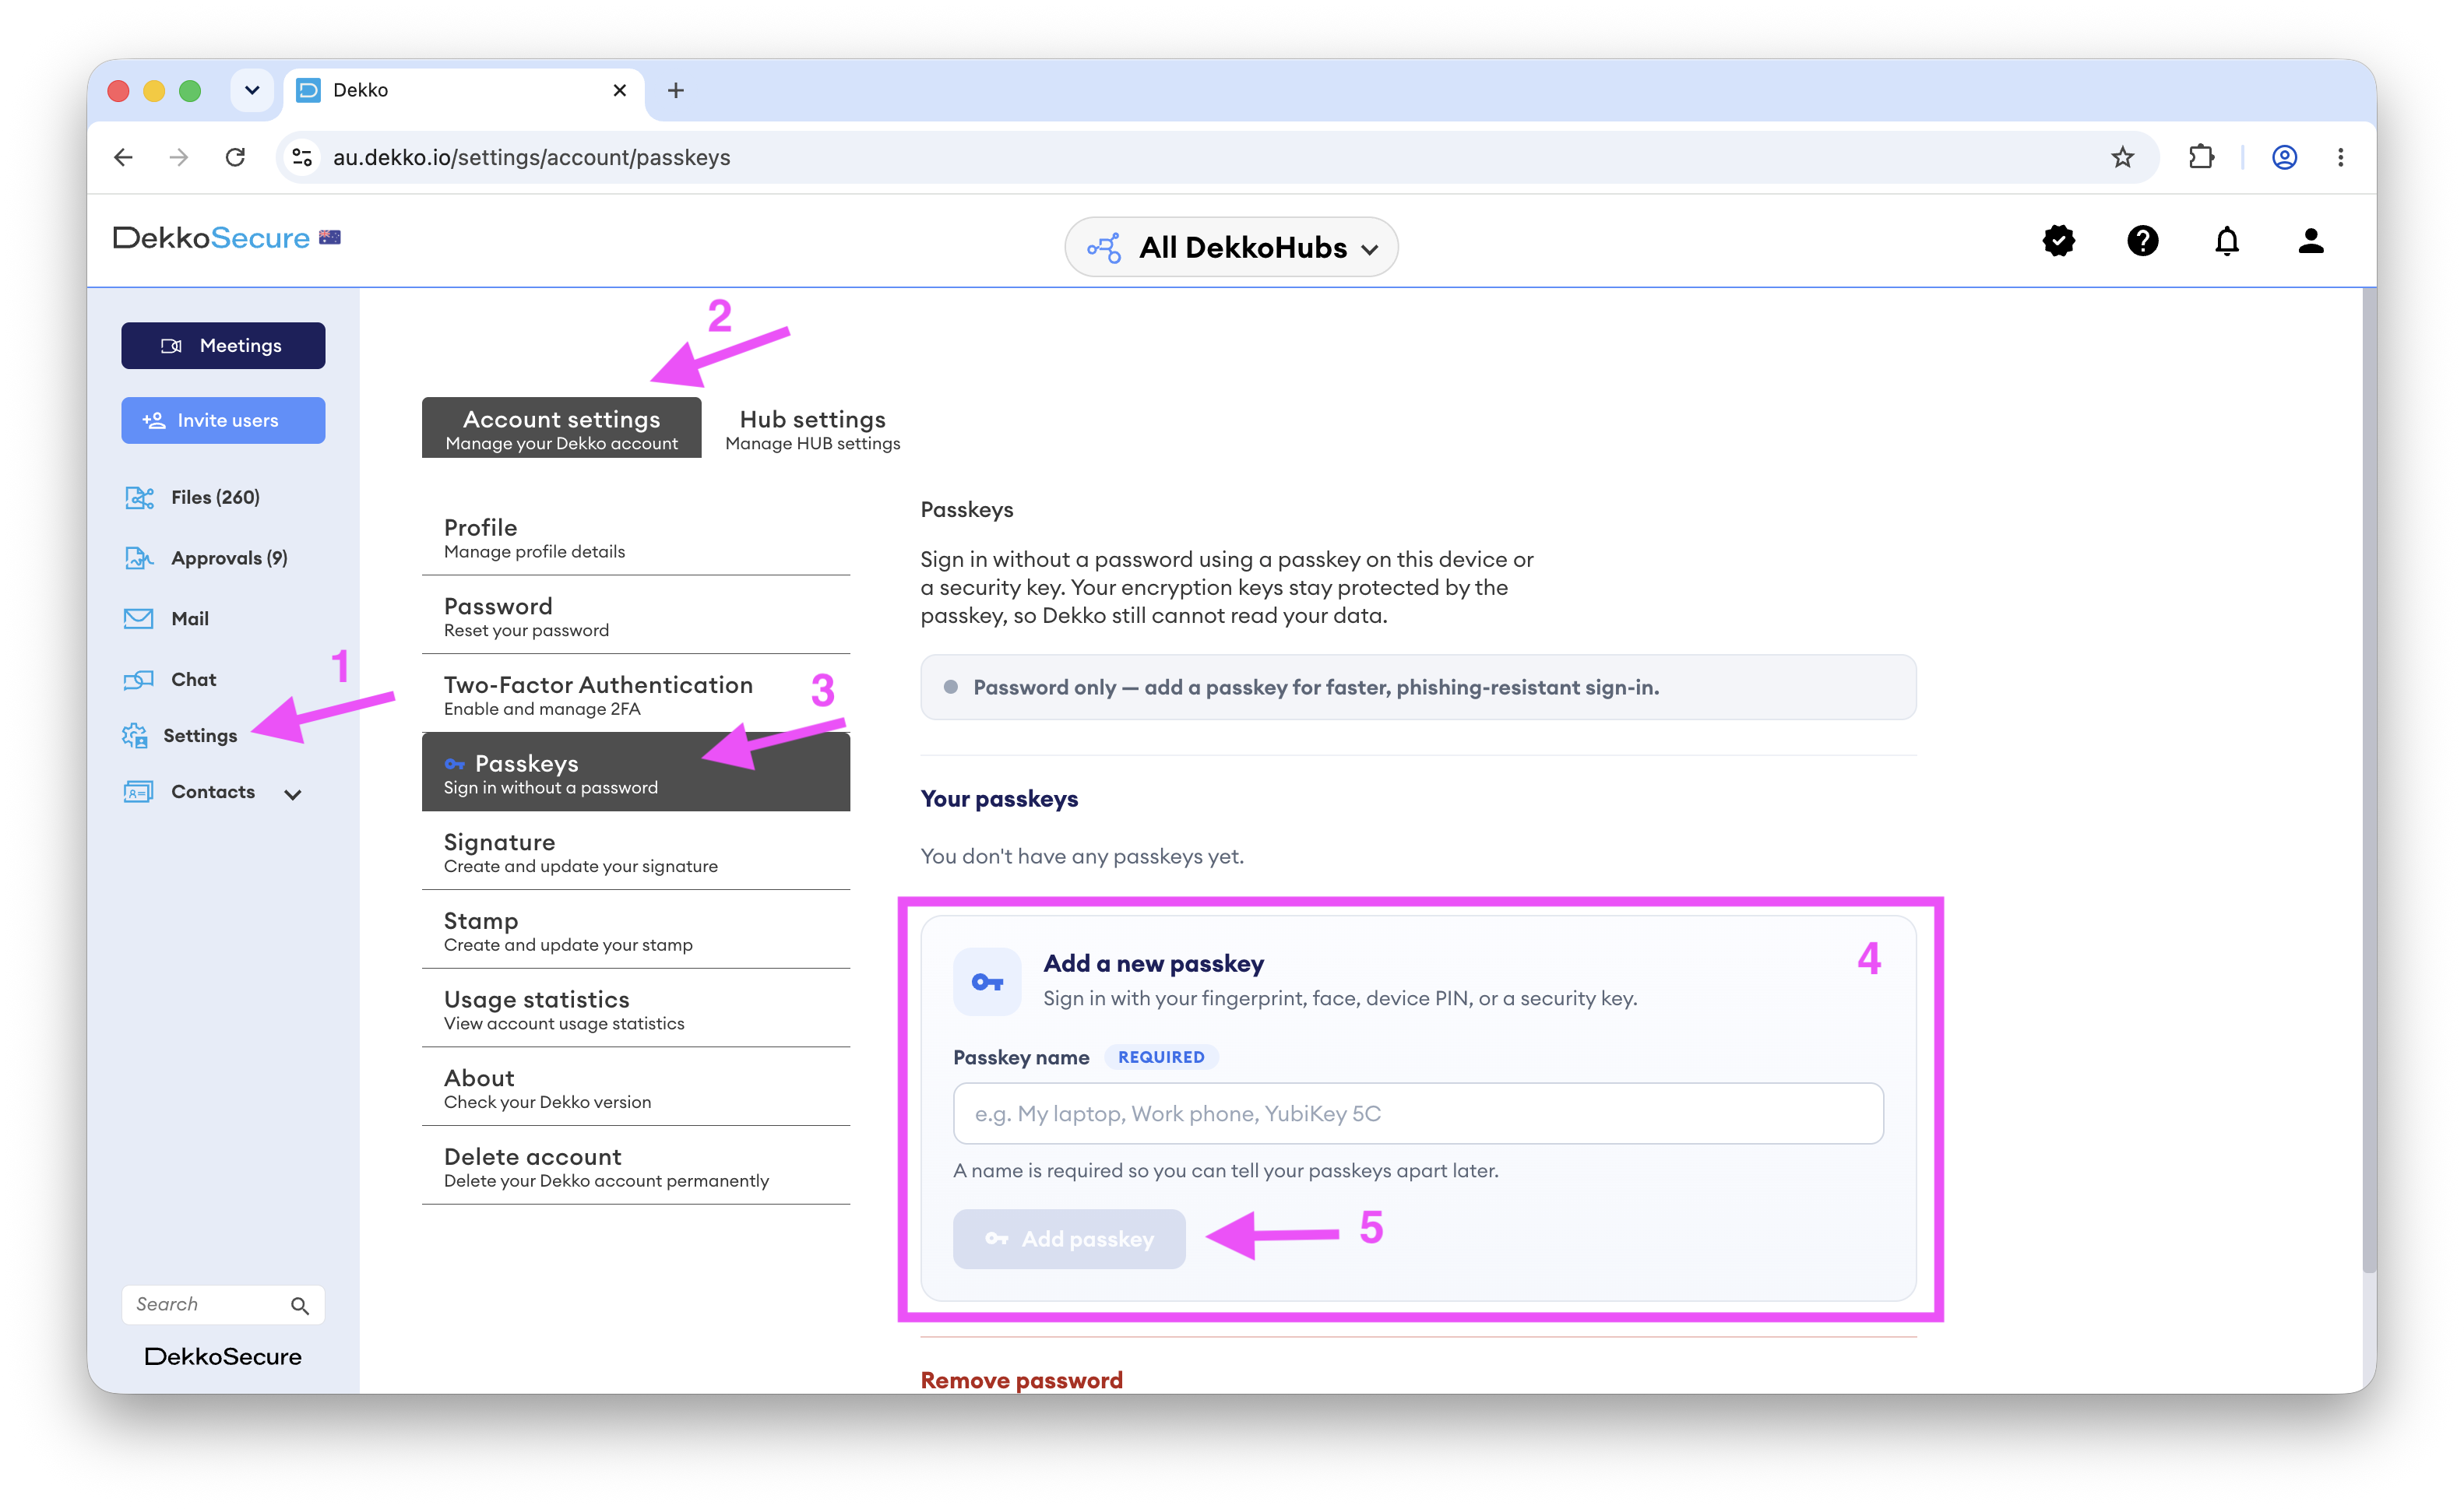
Task: Open Usage statistics settings item
Action: pos(636,1009)
